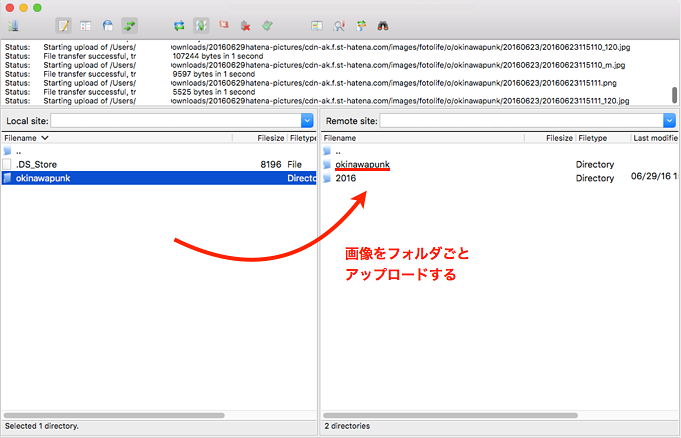Screen dimensions: 681x438
Task: Click the remote pane horizontal scrollbar
Action: click(x=450, y=415)
